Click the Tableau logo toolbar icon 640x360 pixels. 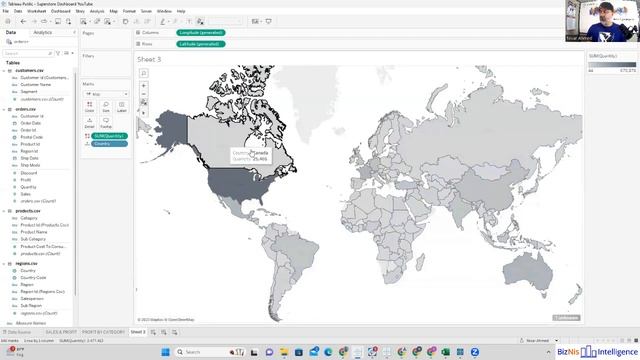[8, 21]
